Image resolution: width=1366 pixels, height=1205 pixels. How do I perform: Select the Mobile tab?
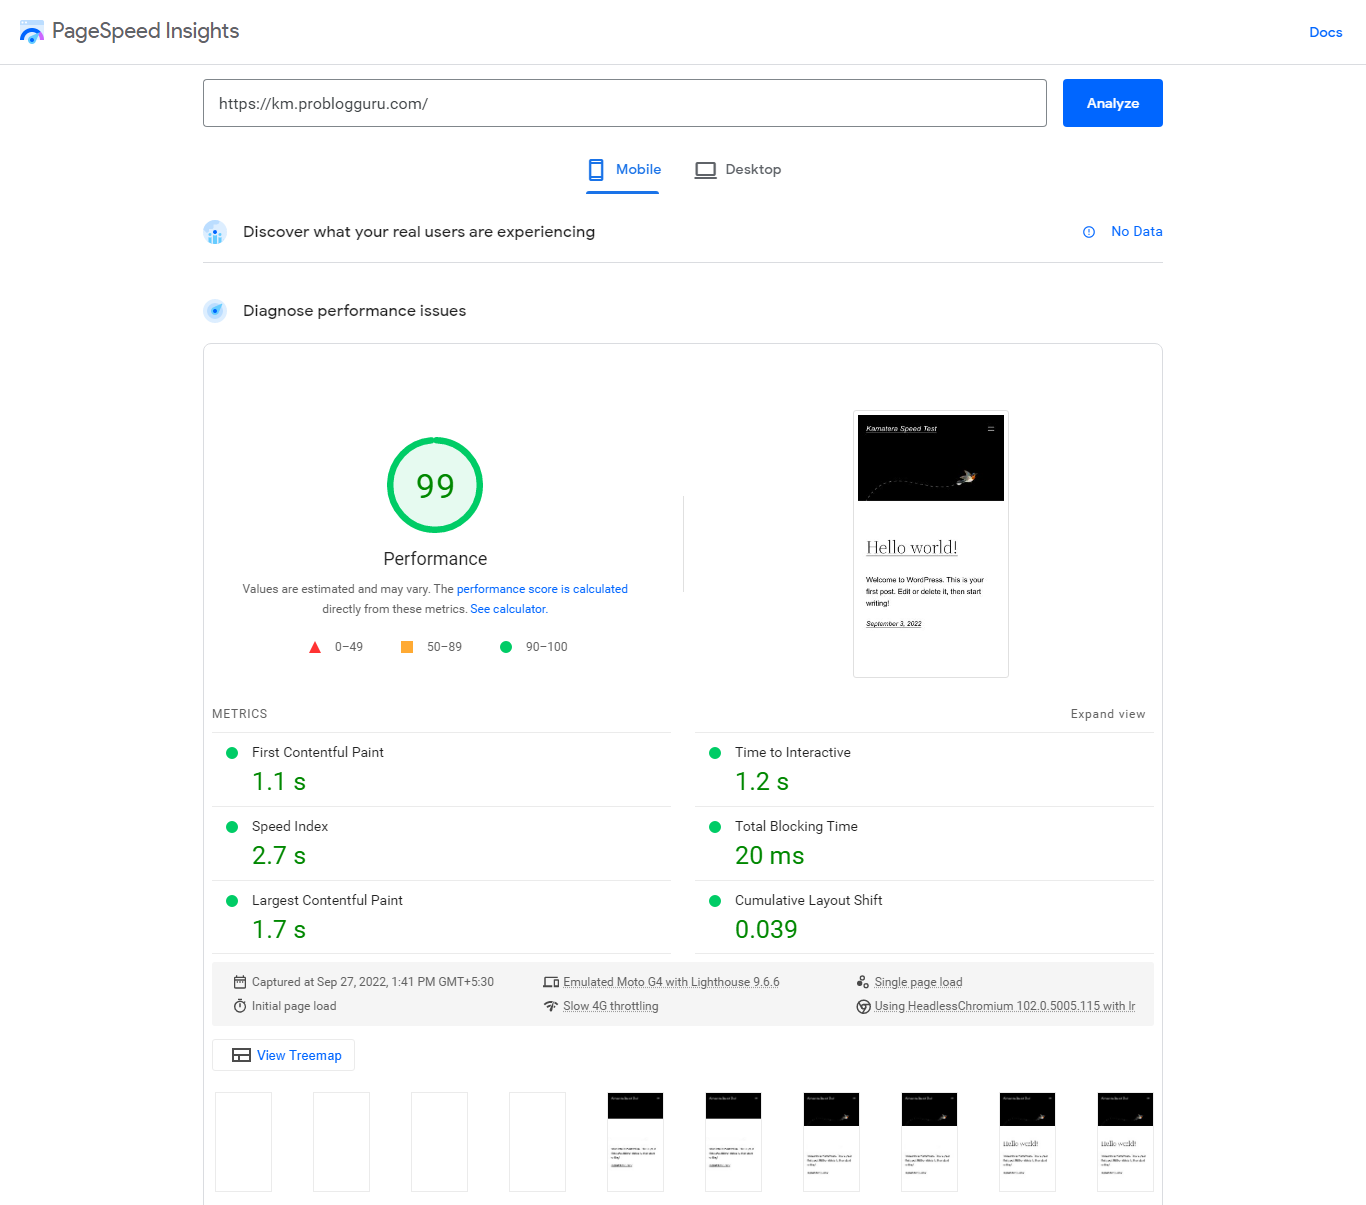click(624, 170)
